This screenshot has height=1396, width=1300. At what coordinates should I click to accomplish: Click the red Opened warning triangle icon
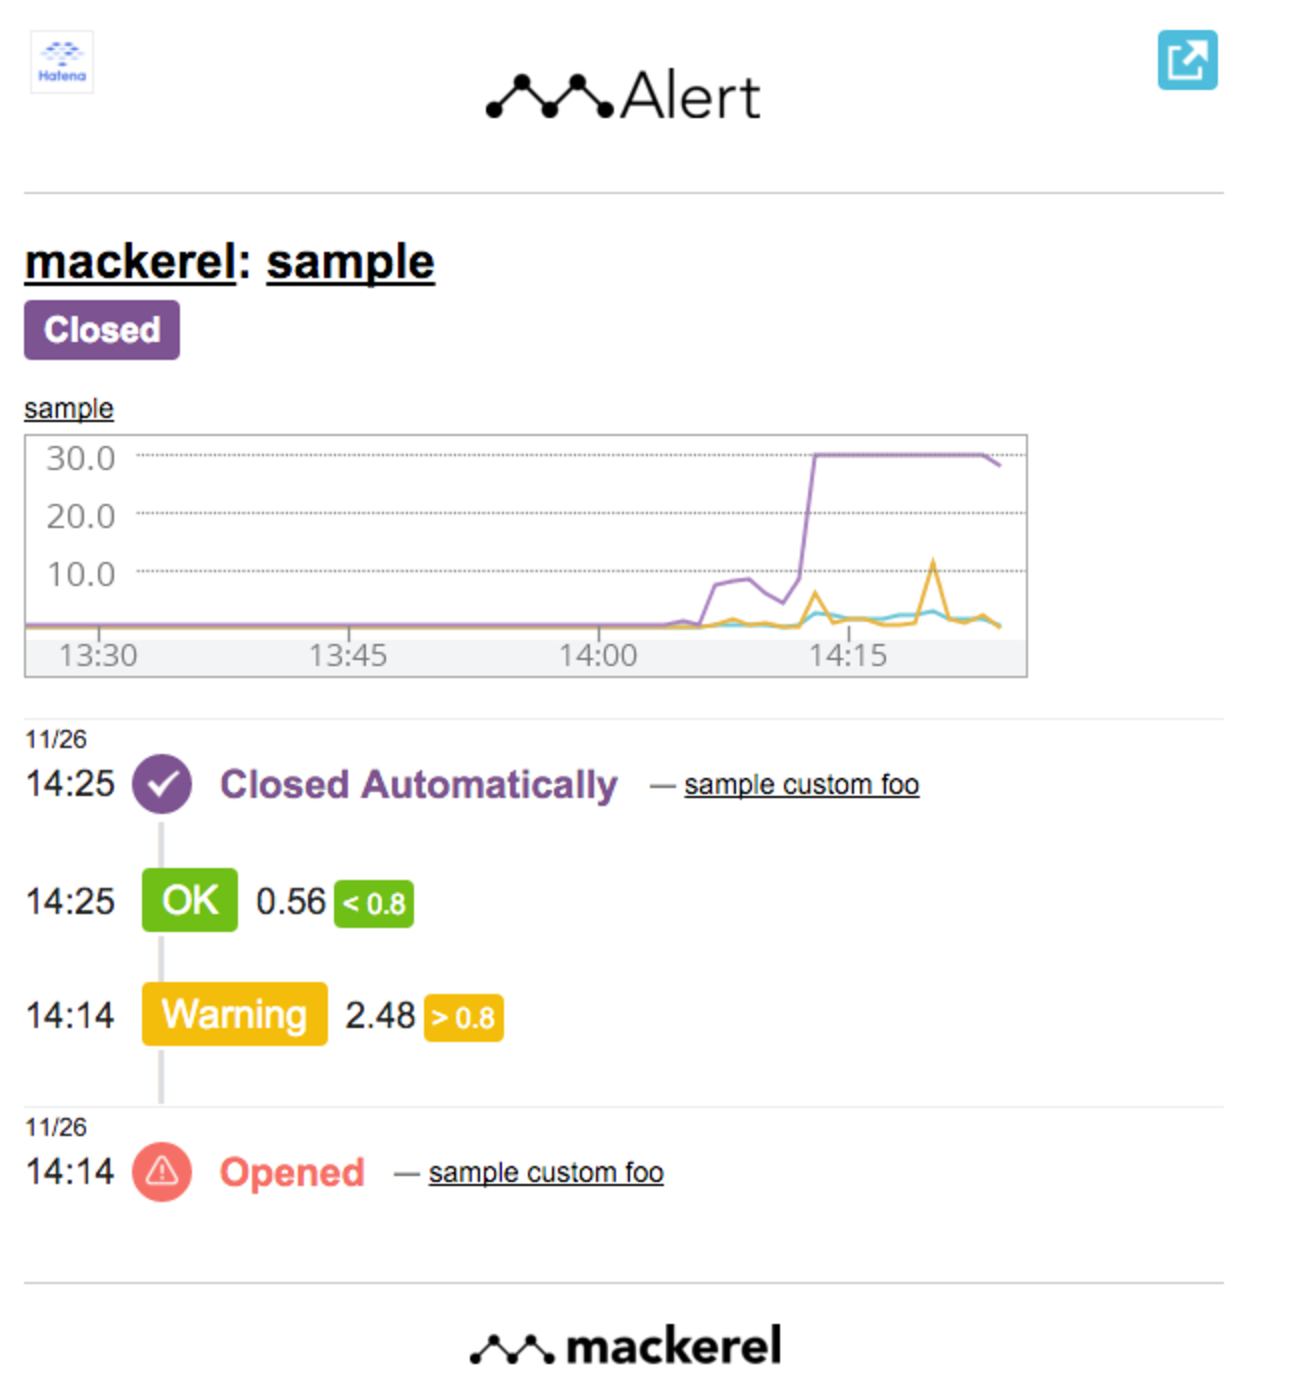pos(162,1172)
